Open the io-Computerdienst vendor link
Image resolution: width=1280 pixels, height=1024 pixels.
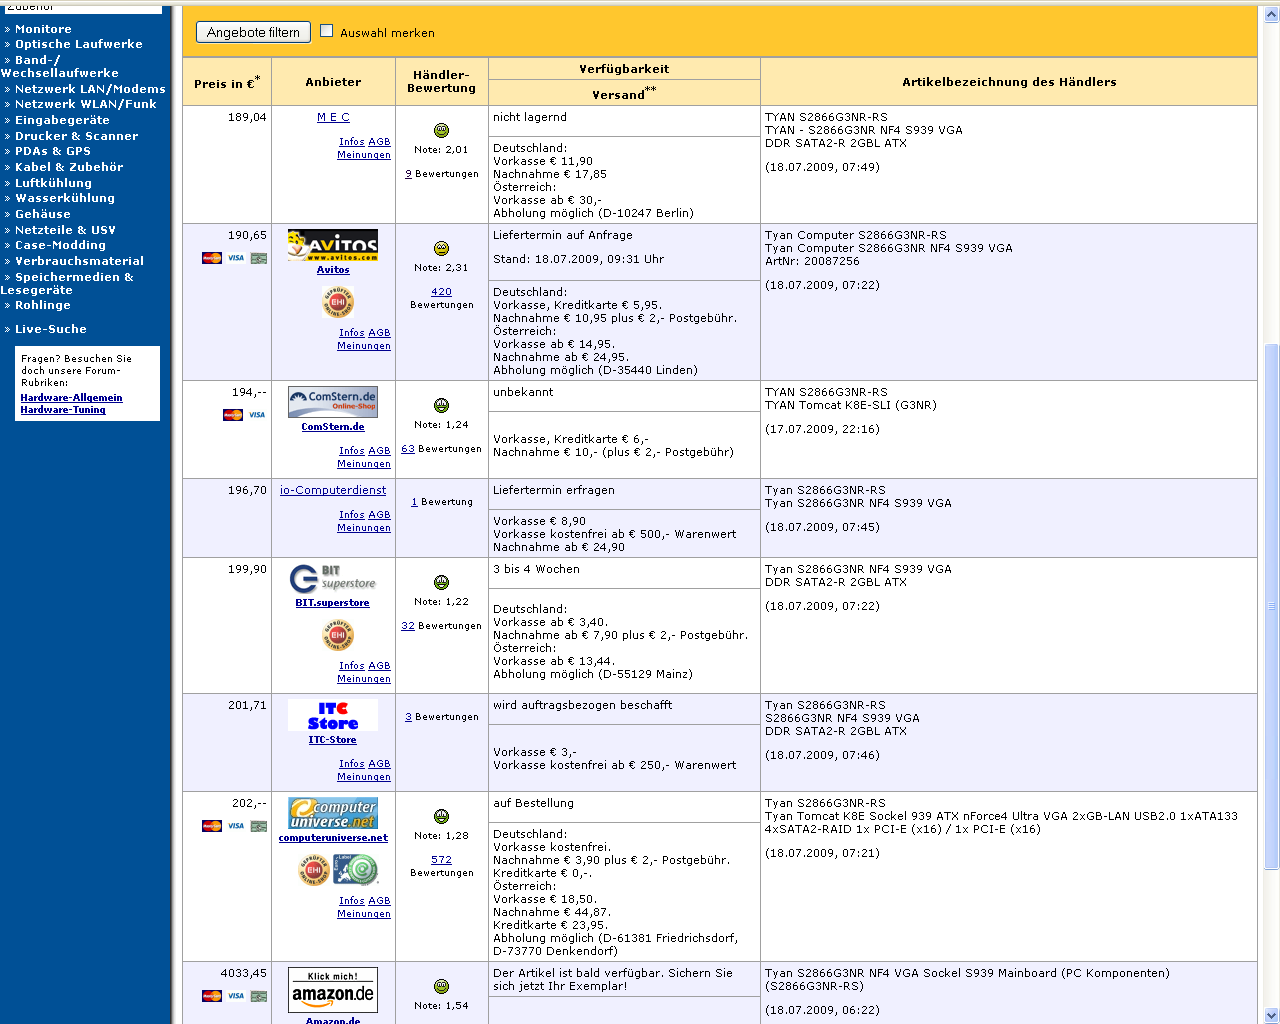[333, 490]
